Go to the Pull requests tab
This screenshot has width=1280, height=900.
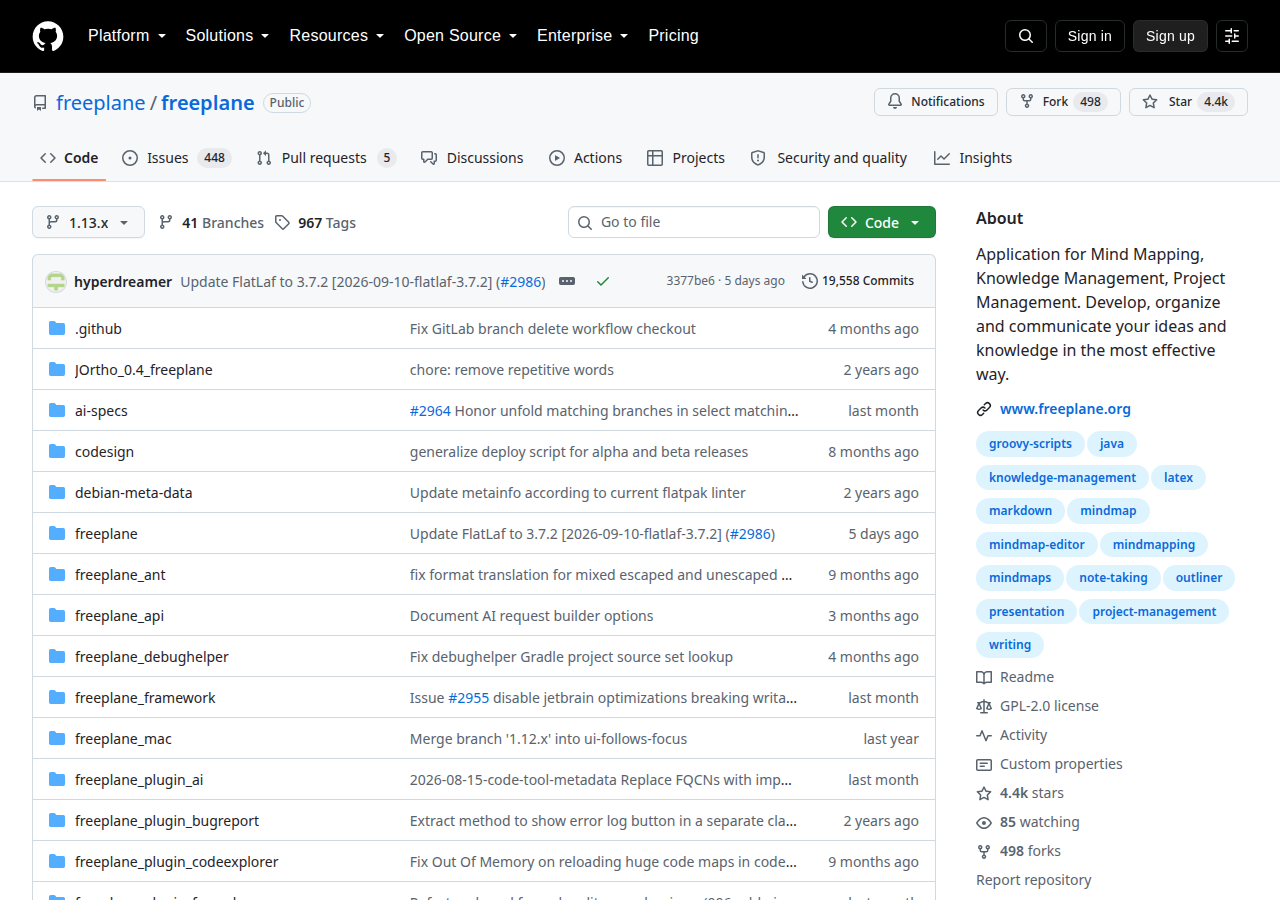point(326,158)
